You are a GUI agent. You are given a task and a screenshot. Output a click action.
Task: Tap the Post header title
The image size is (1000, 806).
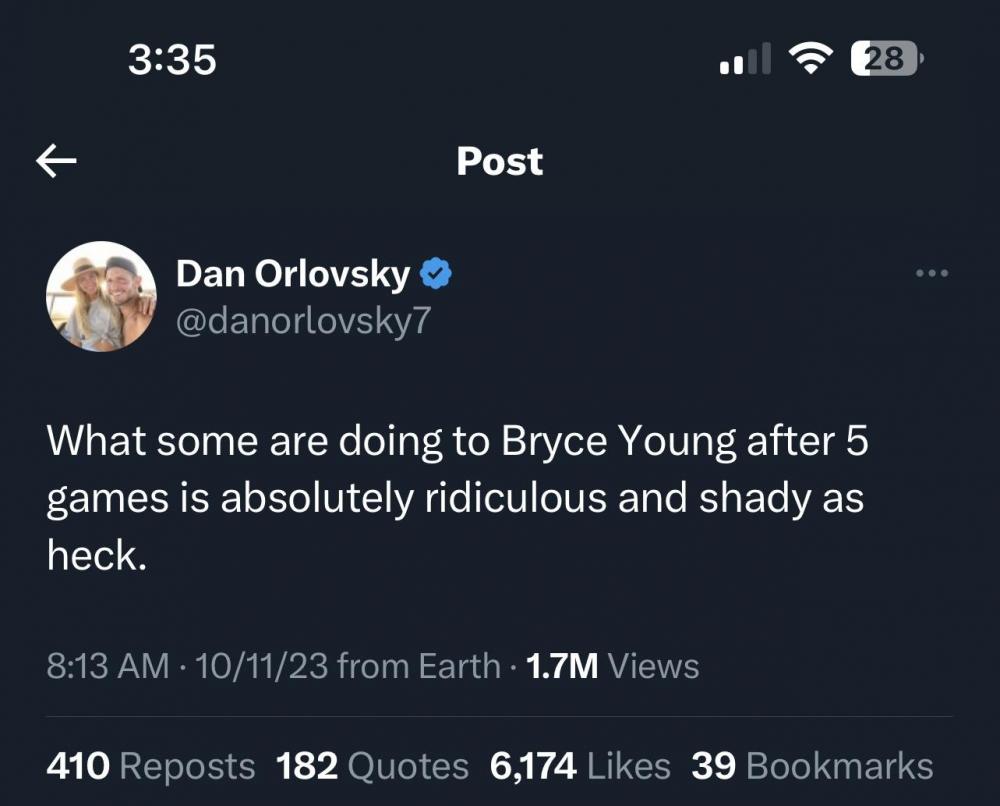coord(499,161)
